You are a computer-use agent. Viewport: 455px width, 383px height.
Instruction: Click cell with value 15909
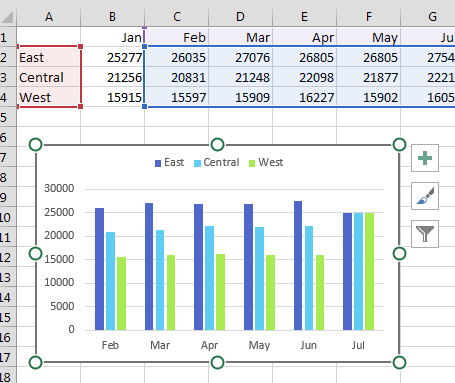tap(240, 97)
